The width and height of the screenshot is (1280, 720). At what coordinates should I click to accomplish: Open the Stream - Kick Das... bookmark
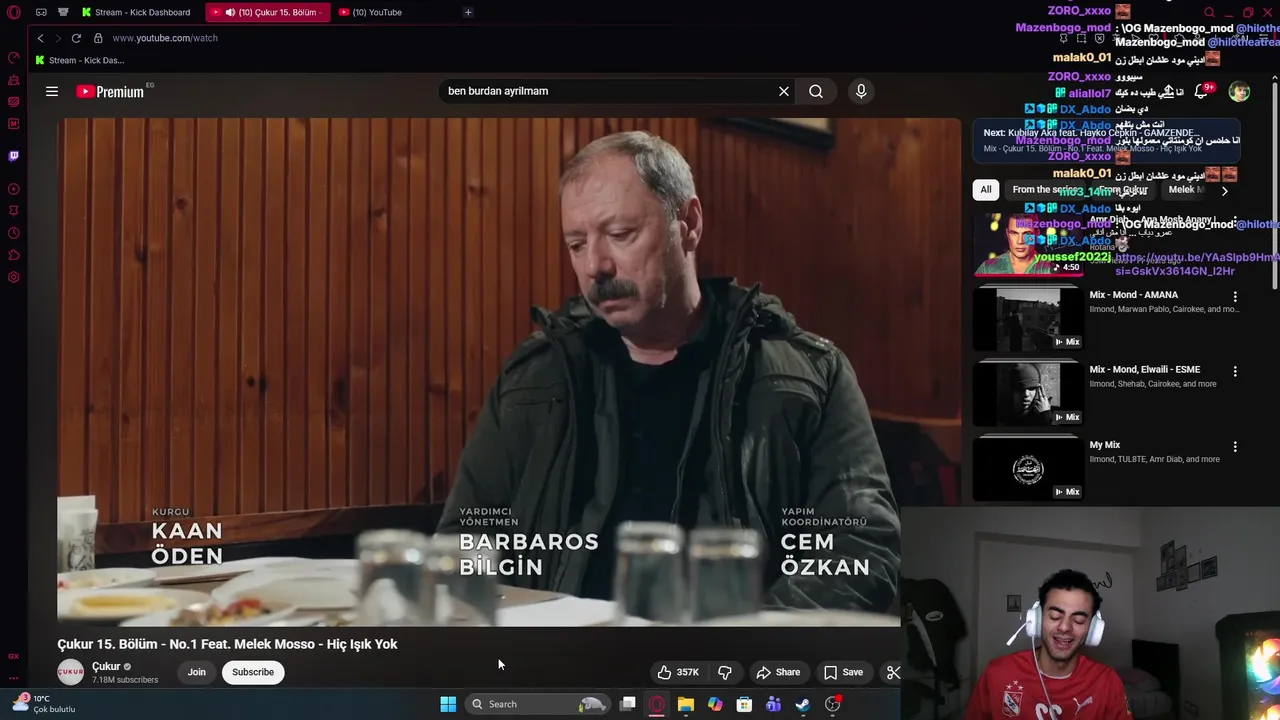click(80, 60)
